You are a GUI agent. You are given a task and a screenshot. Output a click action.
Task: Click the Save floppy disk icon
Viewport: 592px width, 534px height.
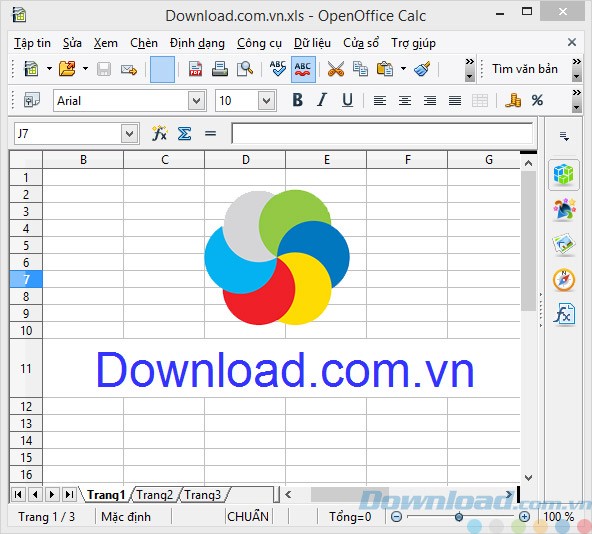click(104, 69)
